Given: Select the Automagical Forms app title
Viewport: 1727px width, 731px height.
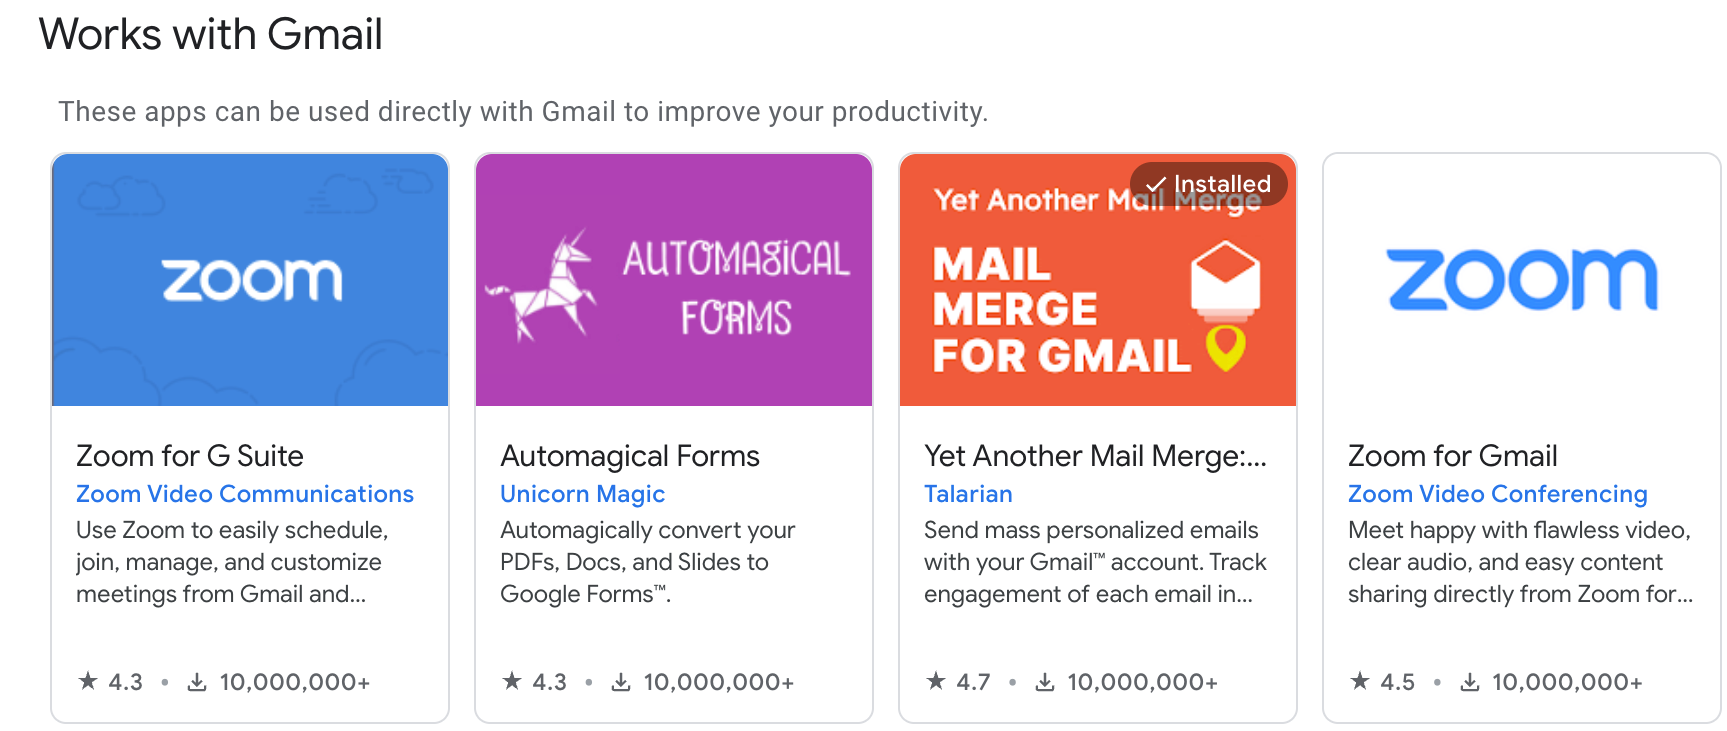Looking at the screenshot, I should 630,456.
